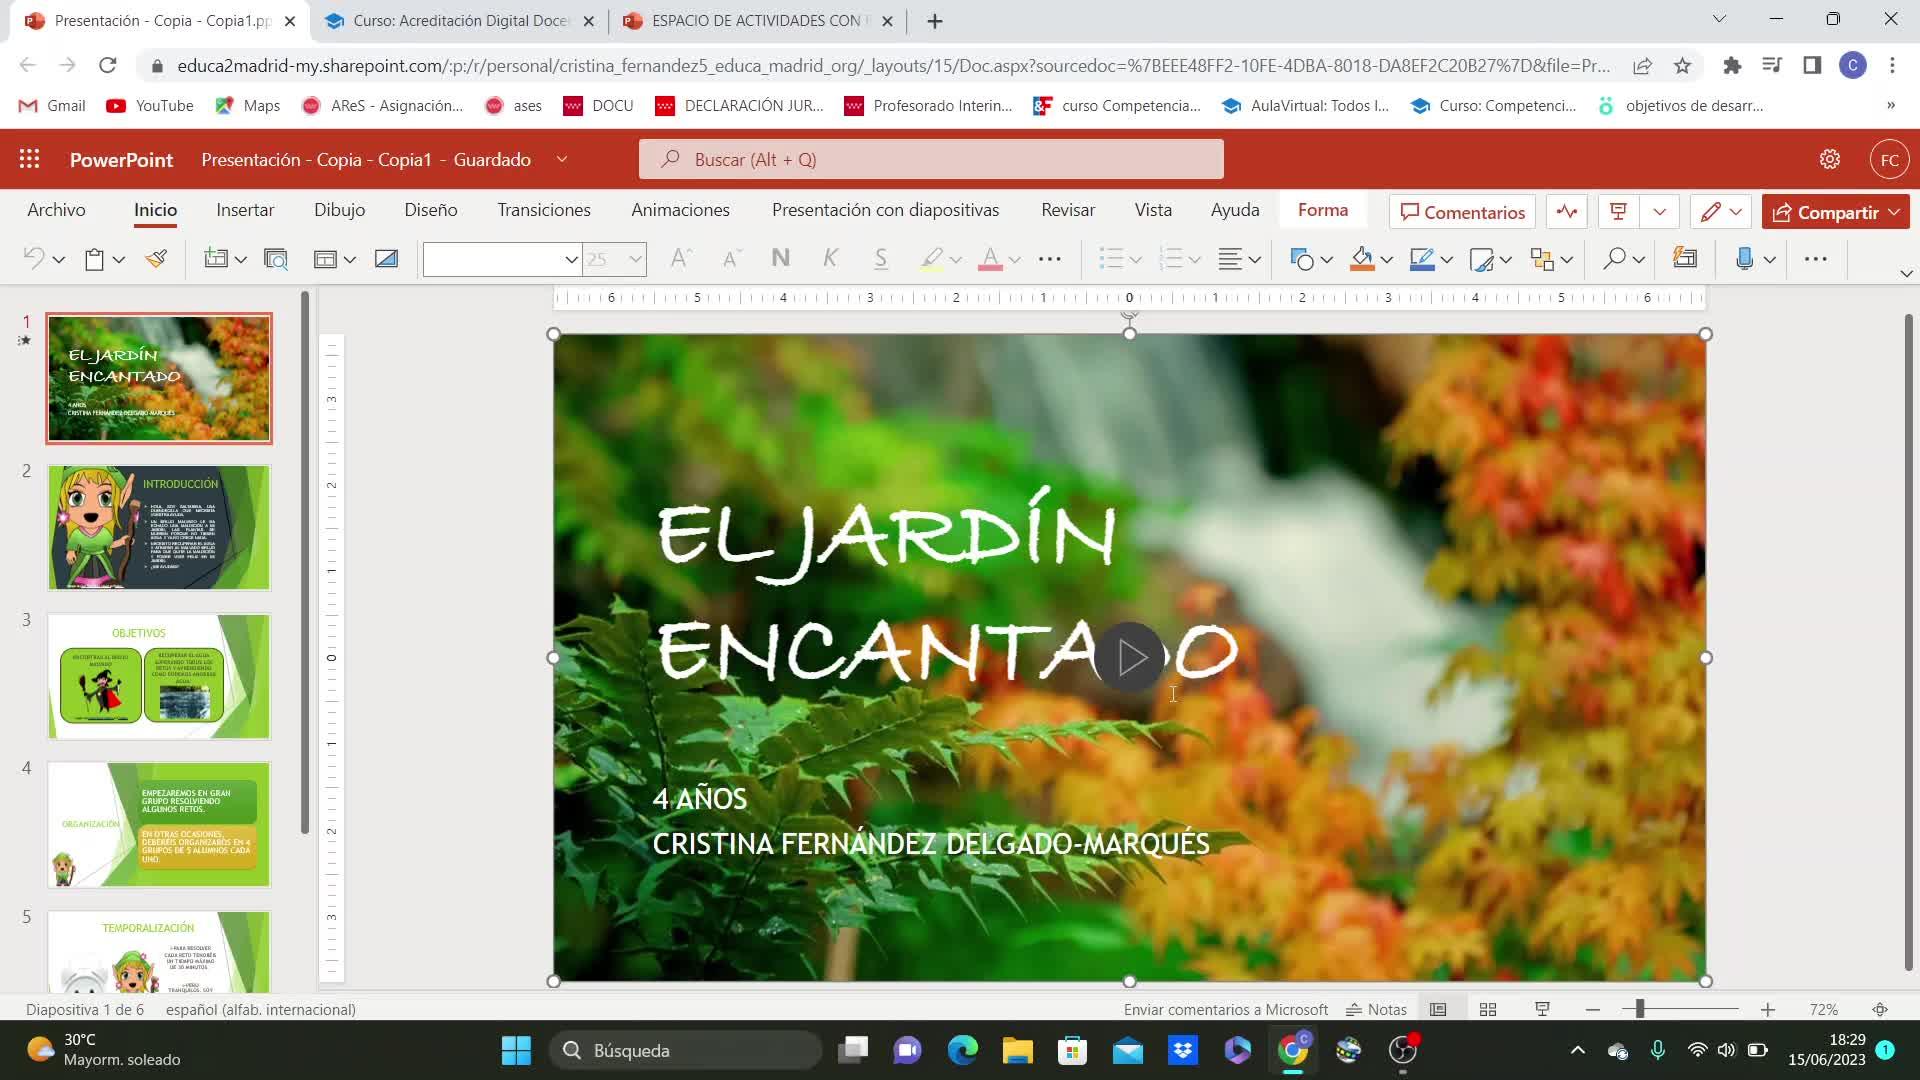Click the Shape Fill paint bucket
Viewport: 1920px width, 1080px height.
(x=1362, y=259)
